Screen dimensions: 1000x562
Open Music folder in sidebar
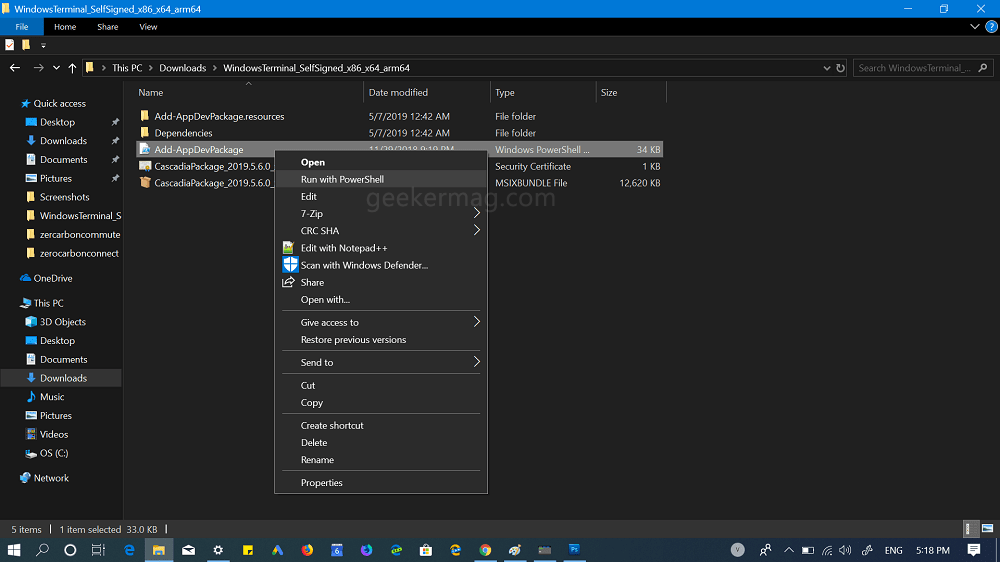tap(52, 397)
